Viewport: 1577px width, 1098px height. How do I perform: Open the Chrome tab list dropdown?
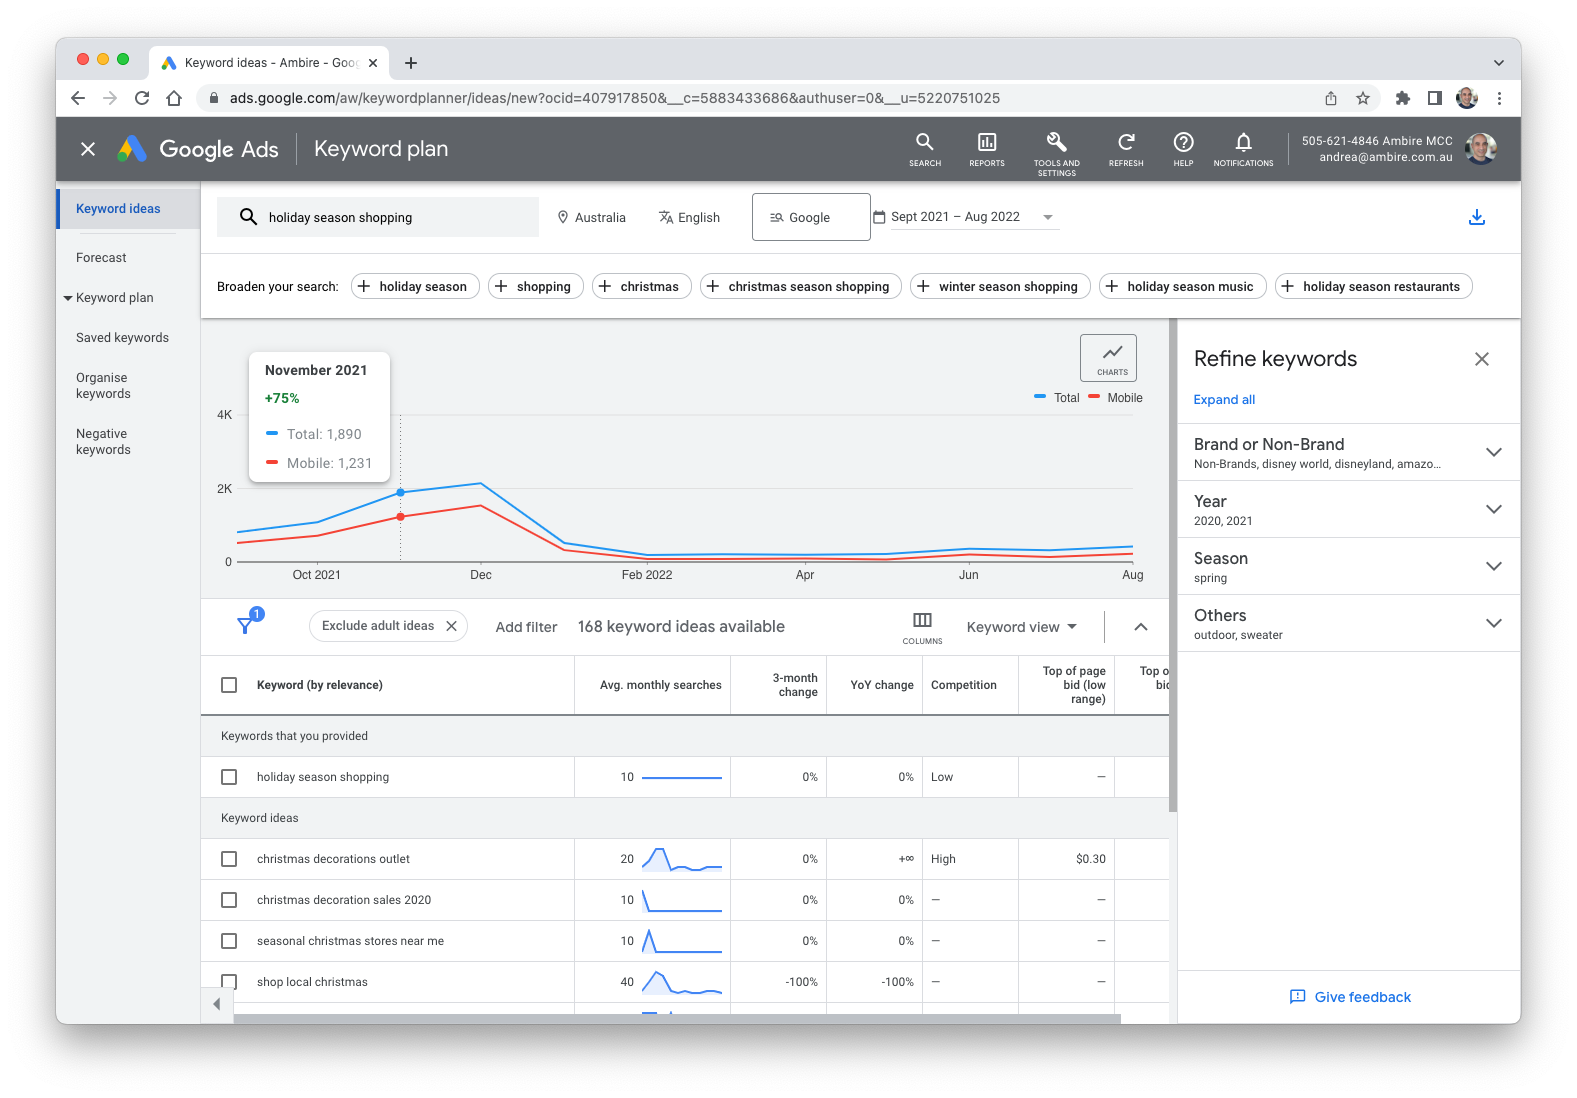(1499, 63)
